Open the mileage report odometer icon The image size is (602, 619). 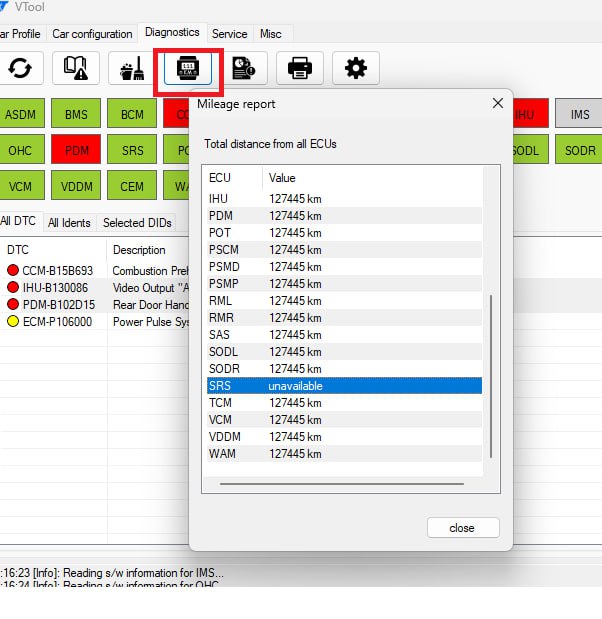pos(188,68)
